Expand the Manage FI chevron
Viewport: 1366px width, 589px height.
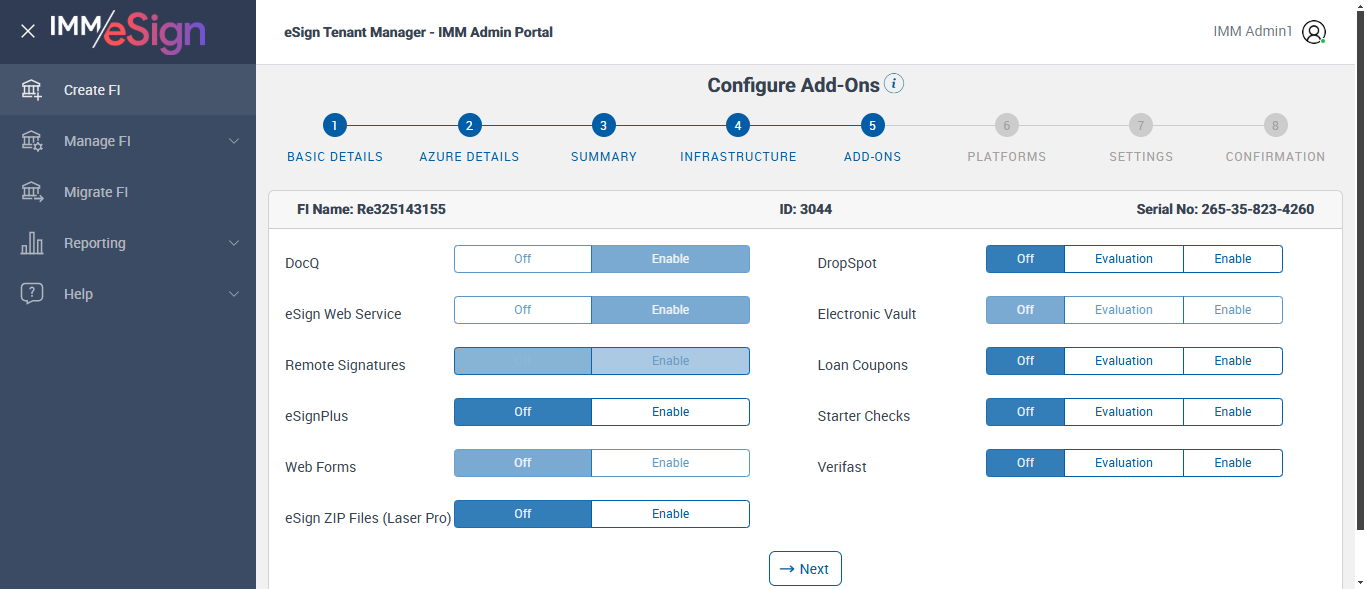tap(234, 141)
